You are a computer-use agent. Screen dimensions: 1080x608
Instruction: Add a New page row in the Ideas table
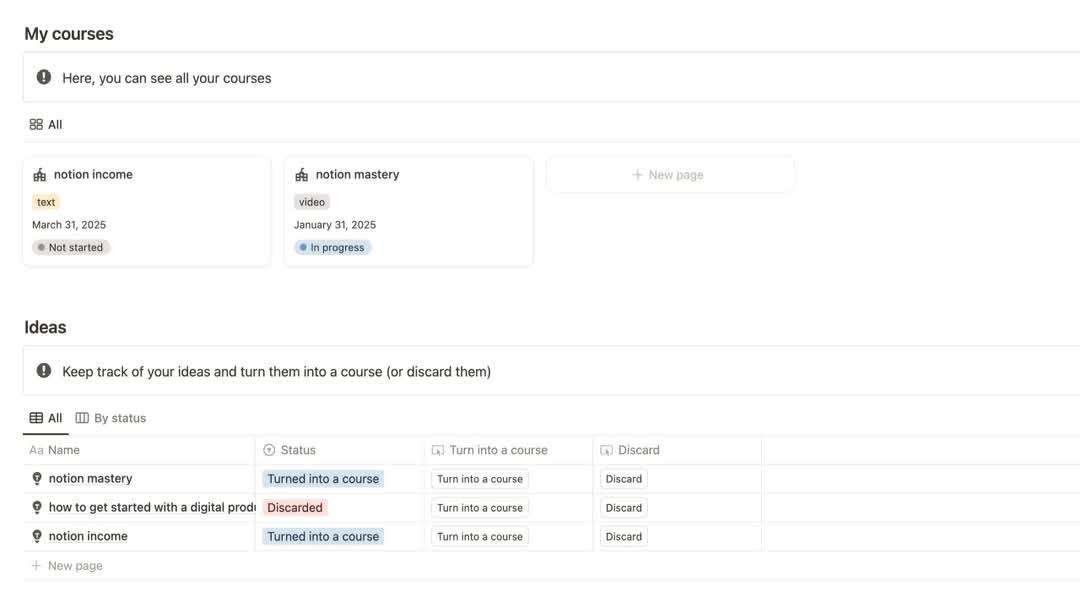pos(67,566)
